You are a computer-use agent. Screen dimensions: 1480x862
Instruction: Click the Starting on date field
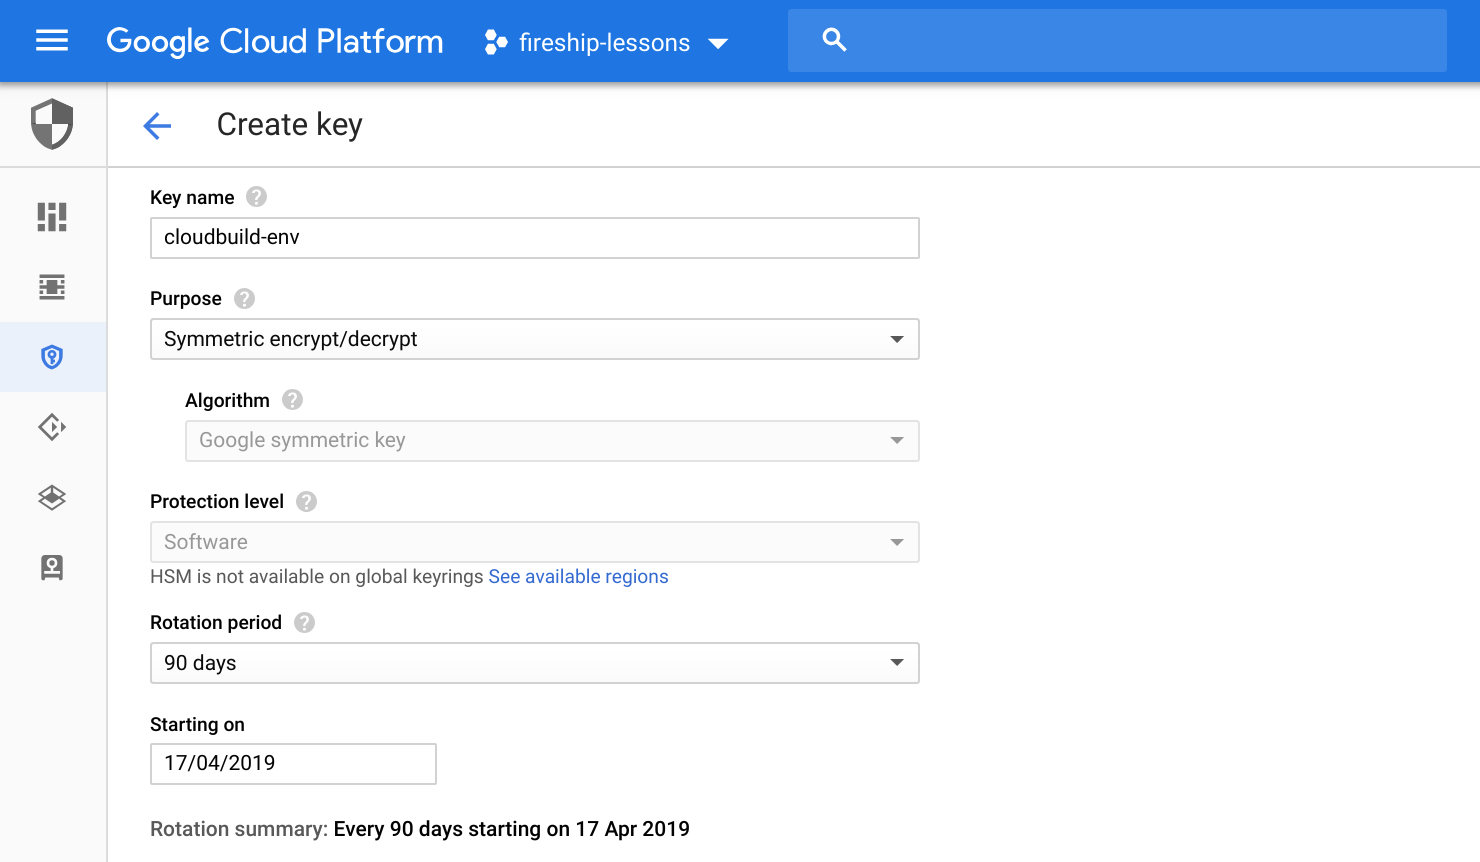pos(293,764)
